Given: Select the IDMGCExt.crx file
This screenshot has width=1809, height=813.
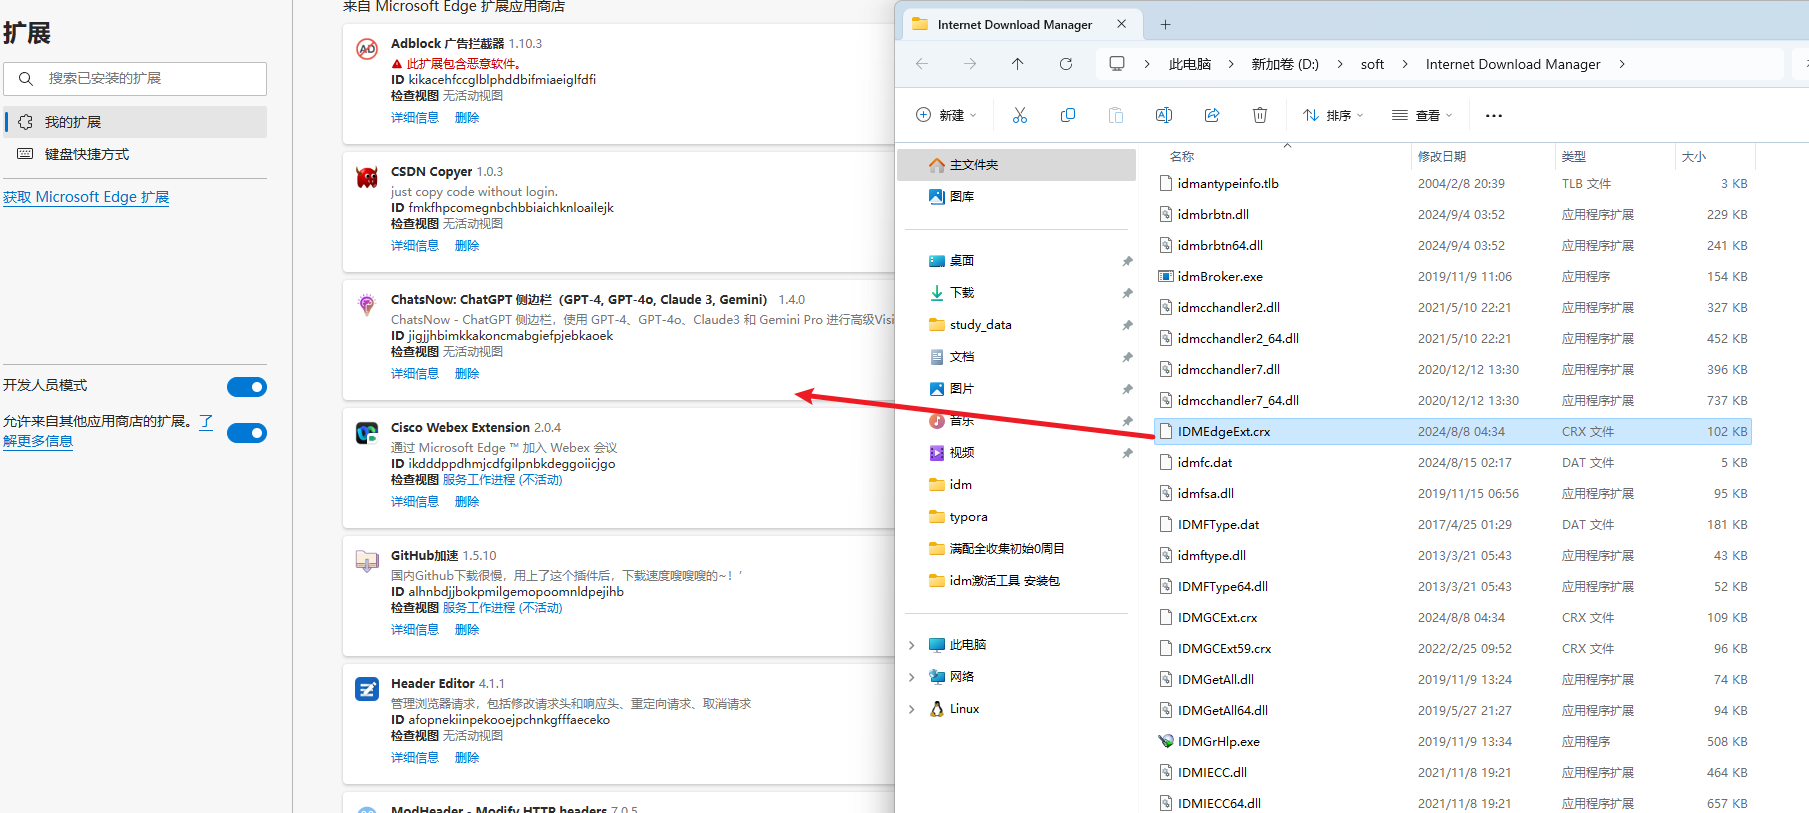Looking at the screenshot, I should (1452, 617).
